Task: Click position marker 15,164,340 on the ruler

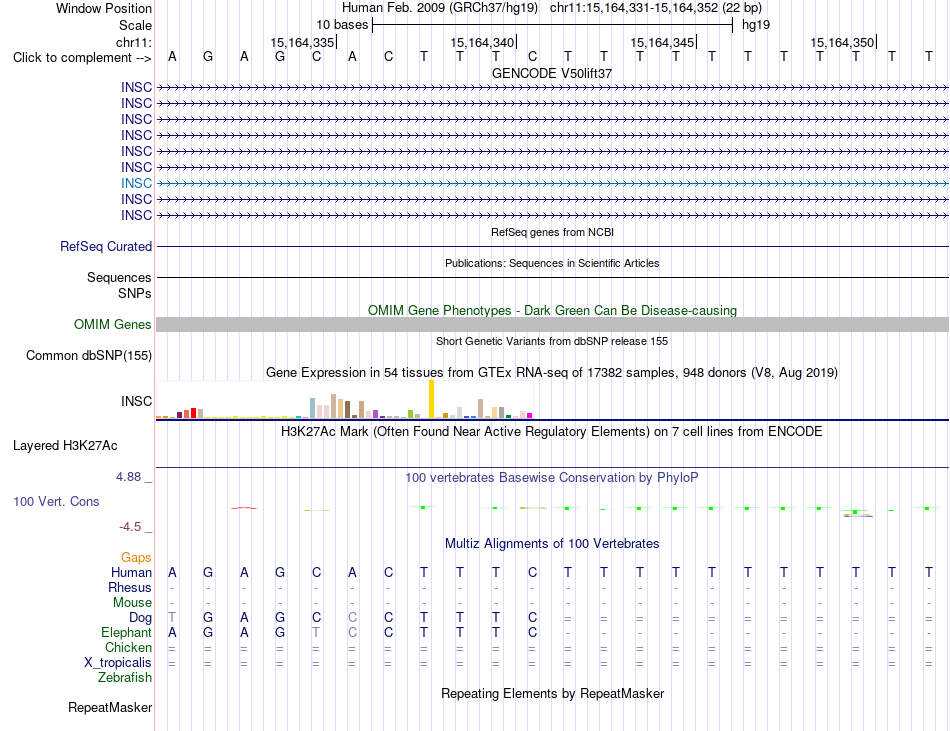Action: pyautogui.click(x=482, y=42)
